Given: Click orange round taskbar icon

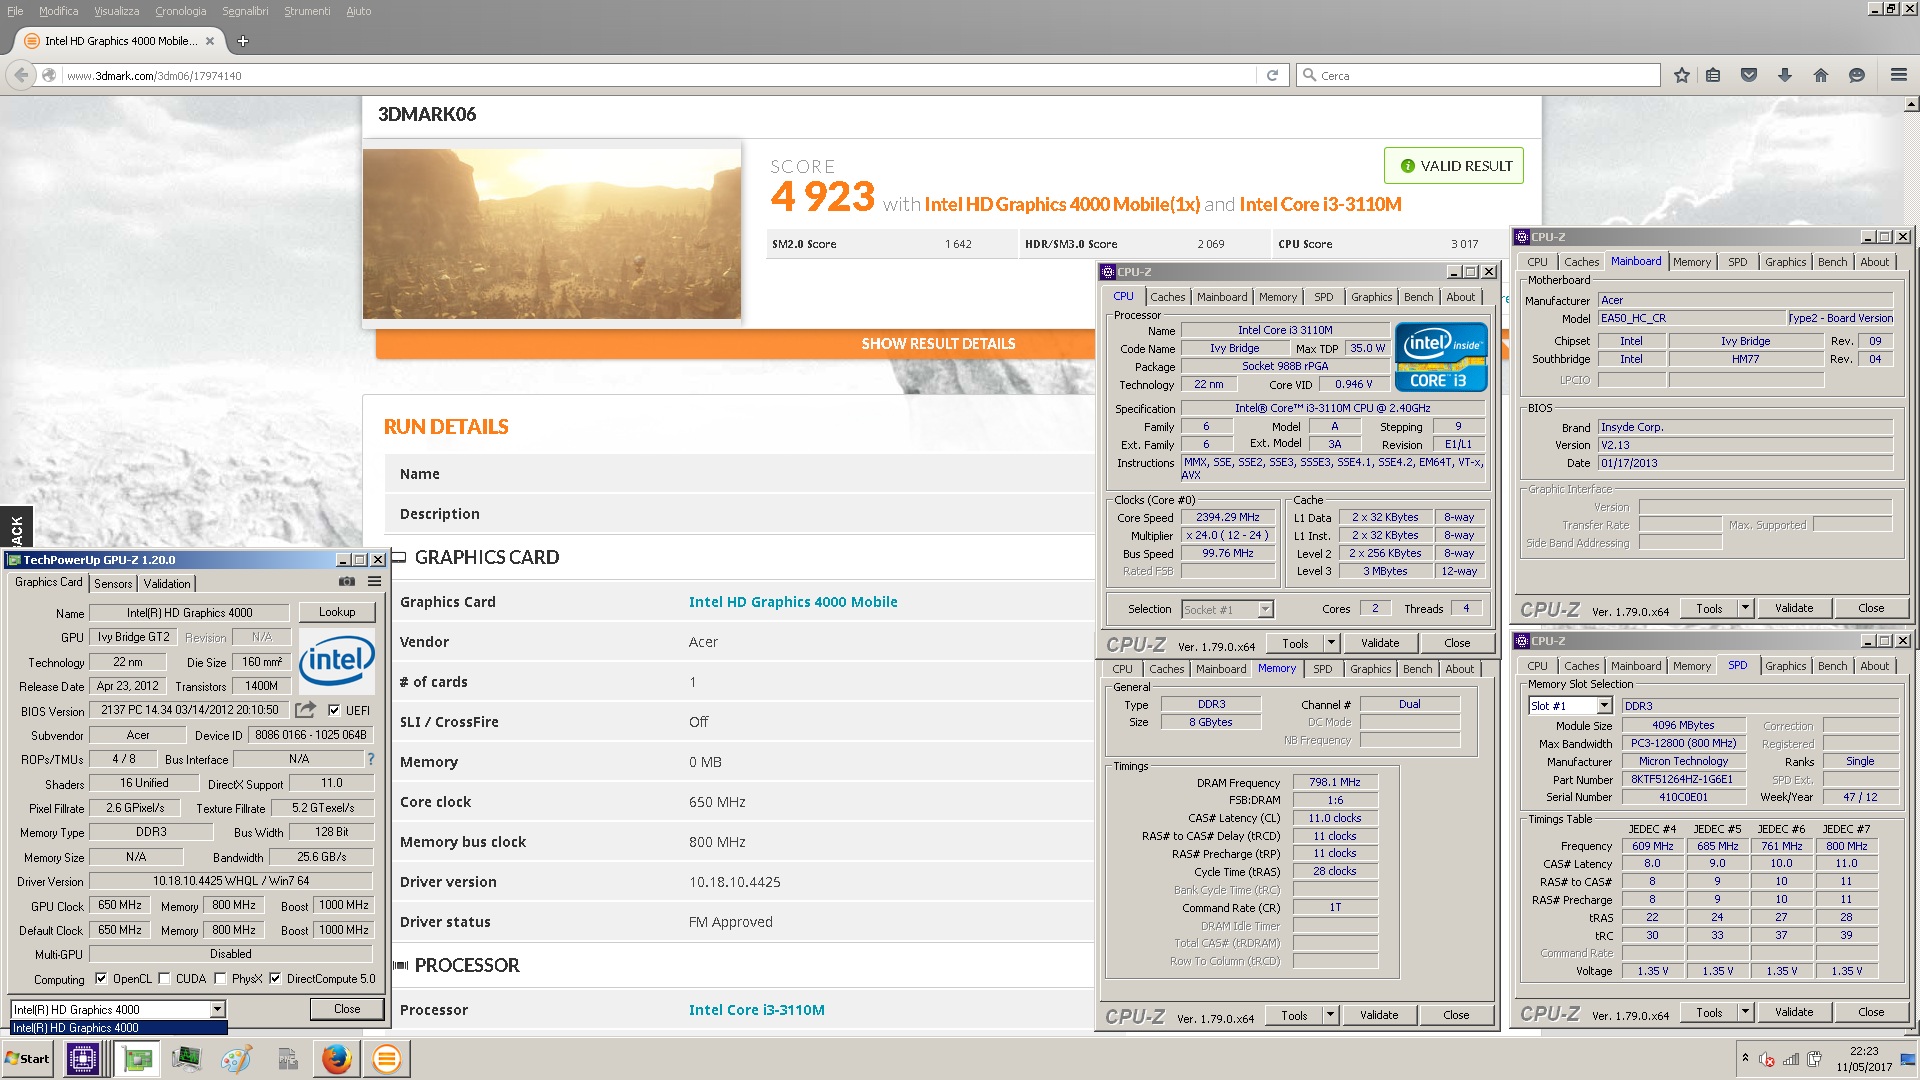Looking at the screenshot, I should coord(387,1059).
